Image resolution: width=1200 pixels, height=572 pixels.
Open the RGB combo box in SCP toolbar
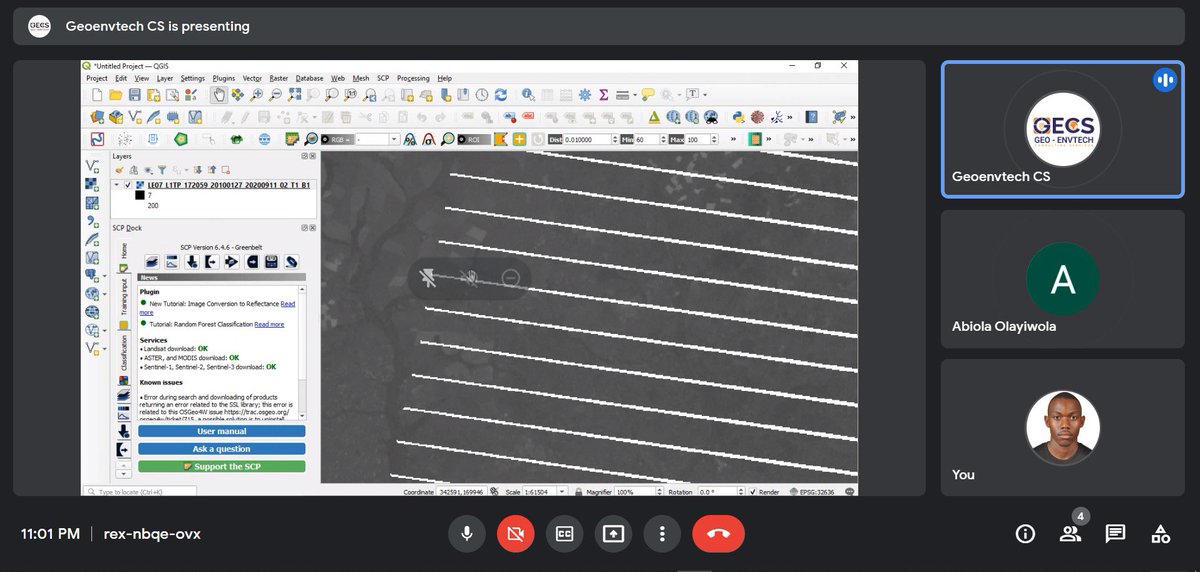tap(377, 139)
